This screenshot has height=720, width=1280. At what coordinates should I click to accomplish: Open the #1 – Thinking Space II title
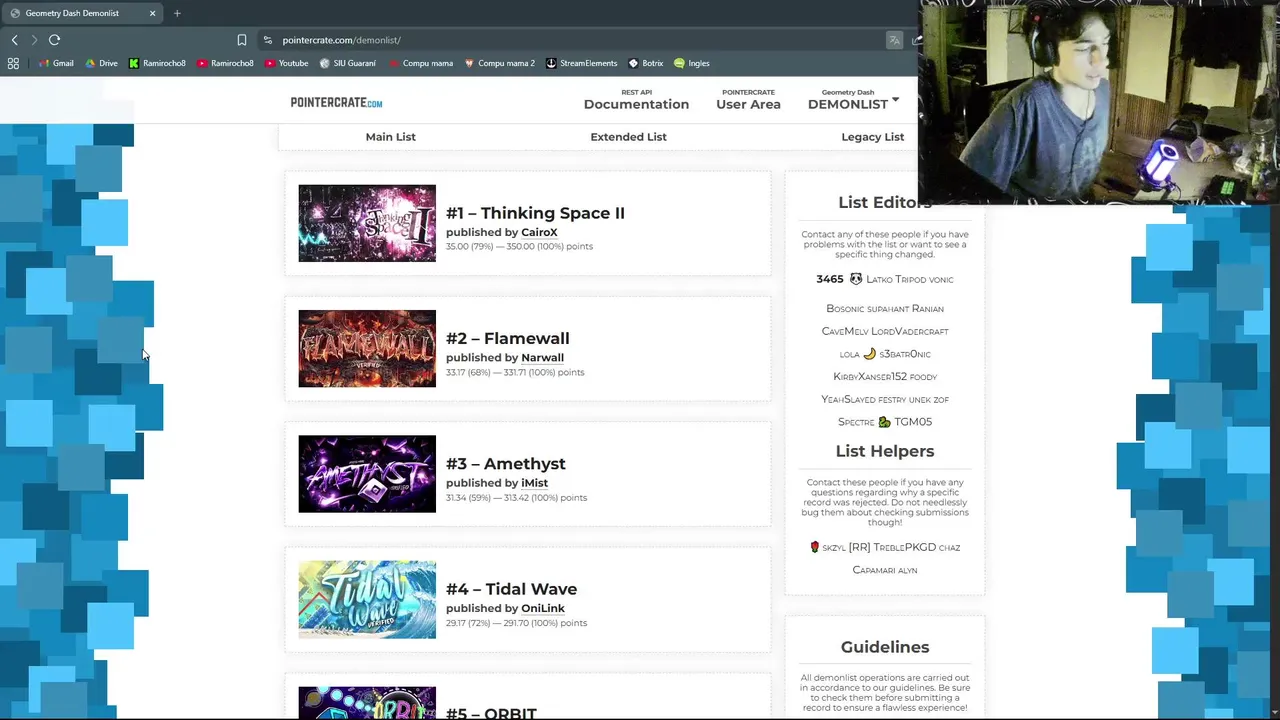coord(535,213)
